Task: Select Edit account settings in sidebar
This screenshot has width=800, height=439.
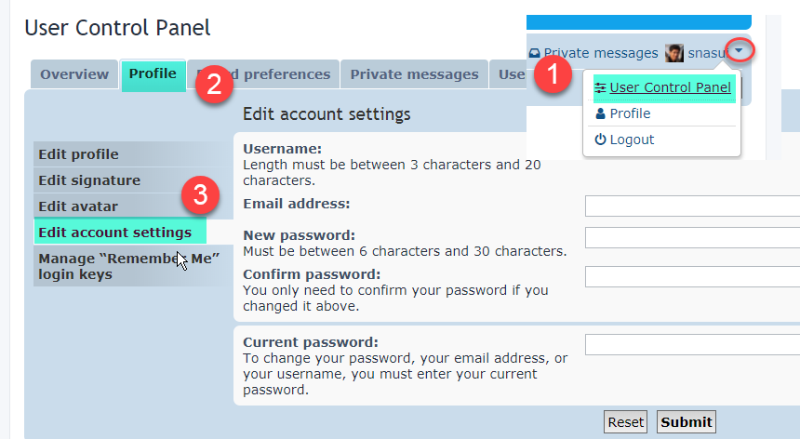Action: tap(115, 232)
